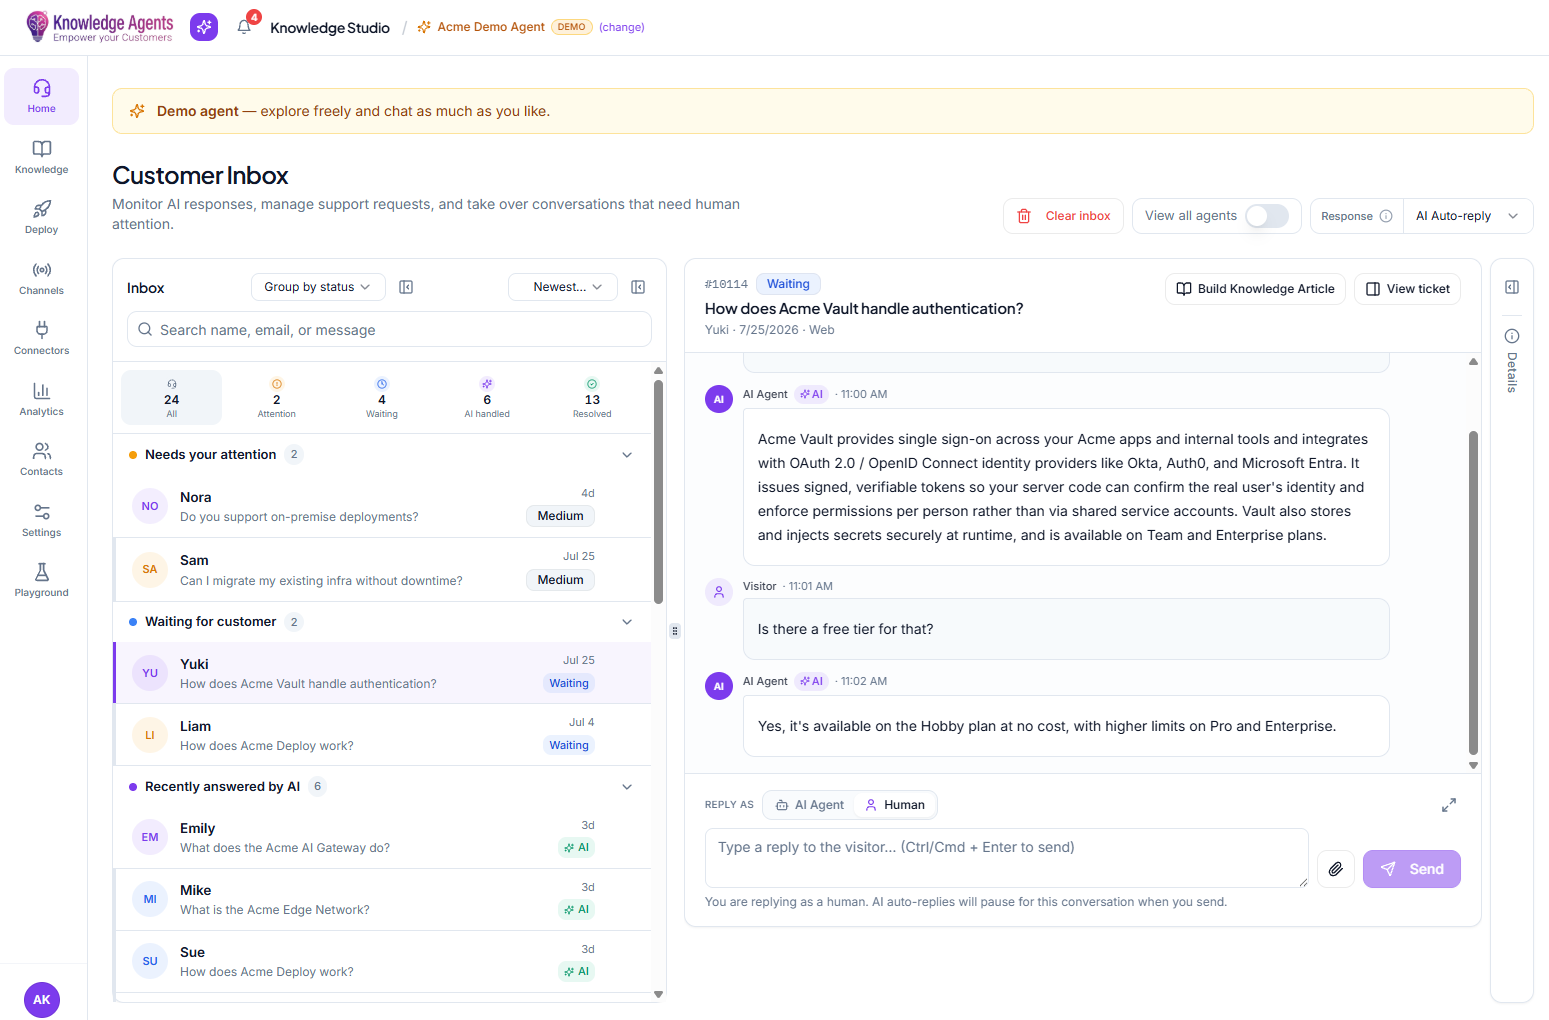Click the conversation scrollbar thumb
1549x1020 pixels.
[x=1473, y=592]
